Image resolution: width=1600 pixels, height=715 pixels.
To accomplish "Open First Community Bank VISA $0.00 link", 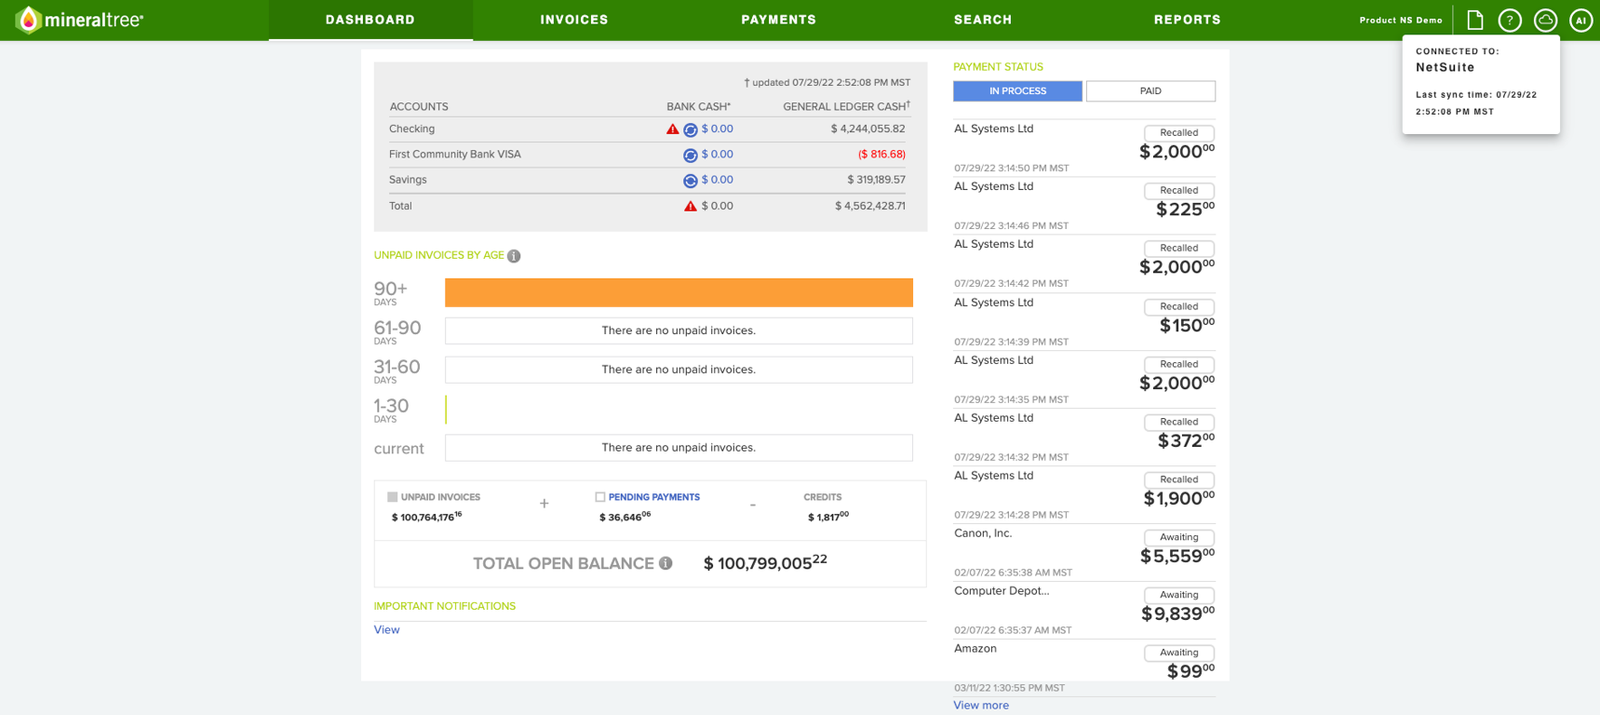I will point(717,154).
